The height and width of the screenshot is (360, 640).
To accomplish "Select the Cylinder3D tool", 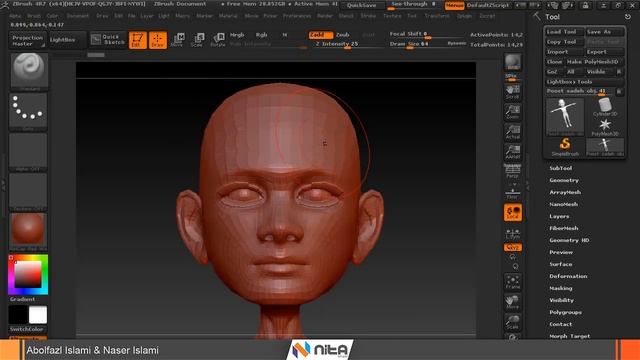I will [605, 107].
